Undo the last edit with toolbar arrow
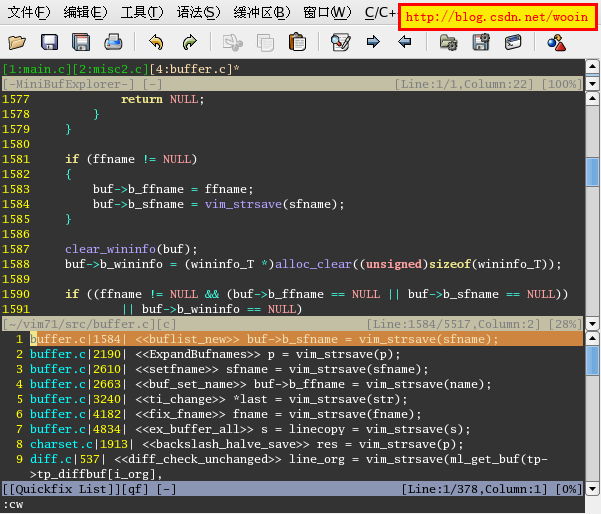The height and width of the screenshot is (514, 601). point(156,42)
